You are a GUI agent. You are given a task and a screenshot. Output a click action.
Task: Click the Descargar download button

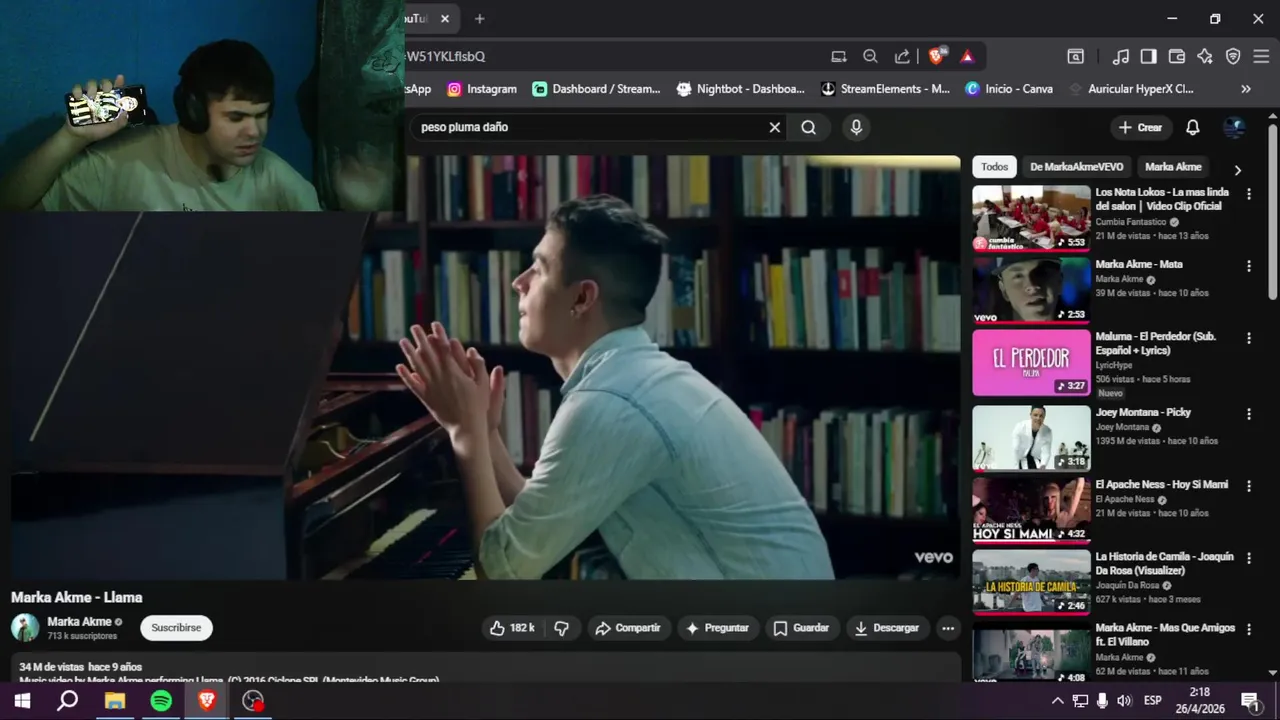[886, 628]
